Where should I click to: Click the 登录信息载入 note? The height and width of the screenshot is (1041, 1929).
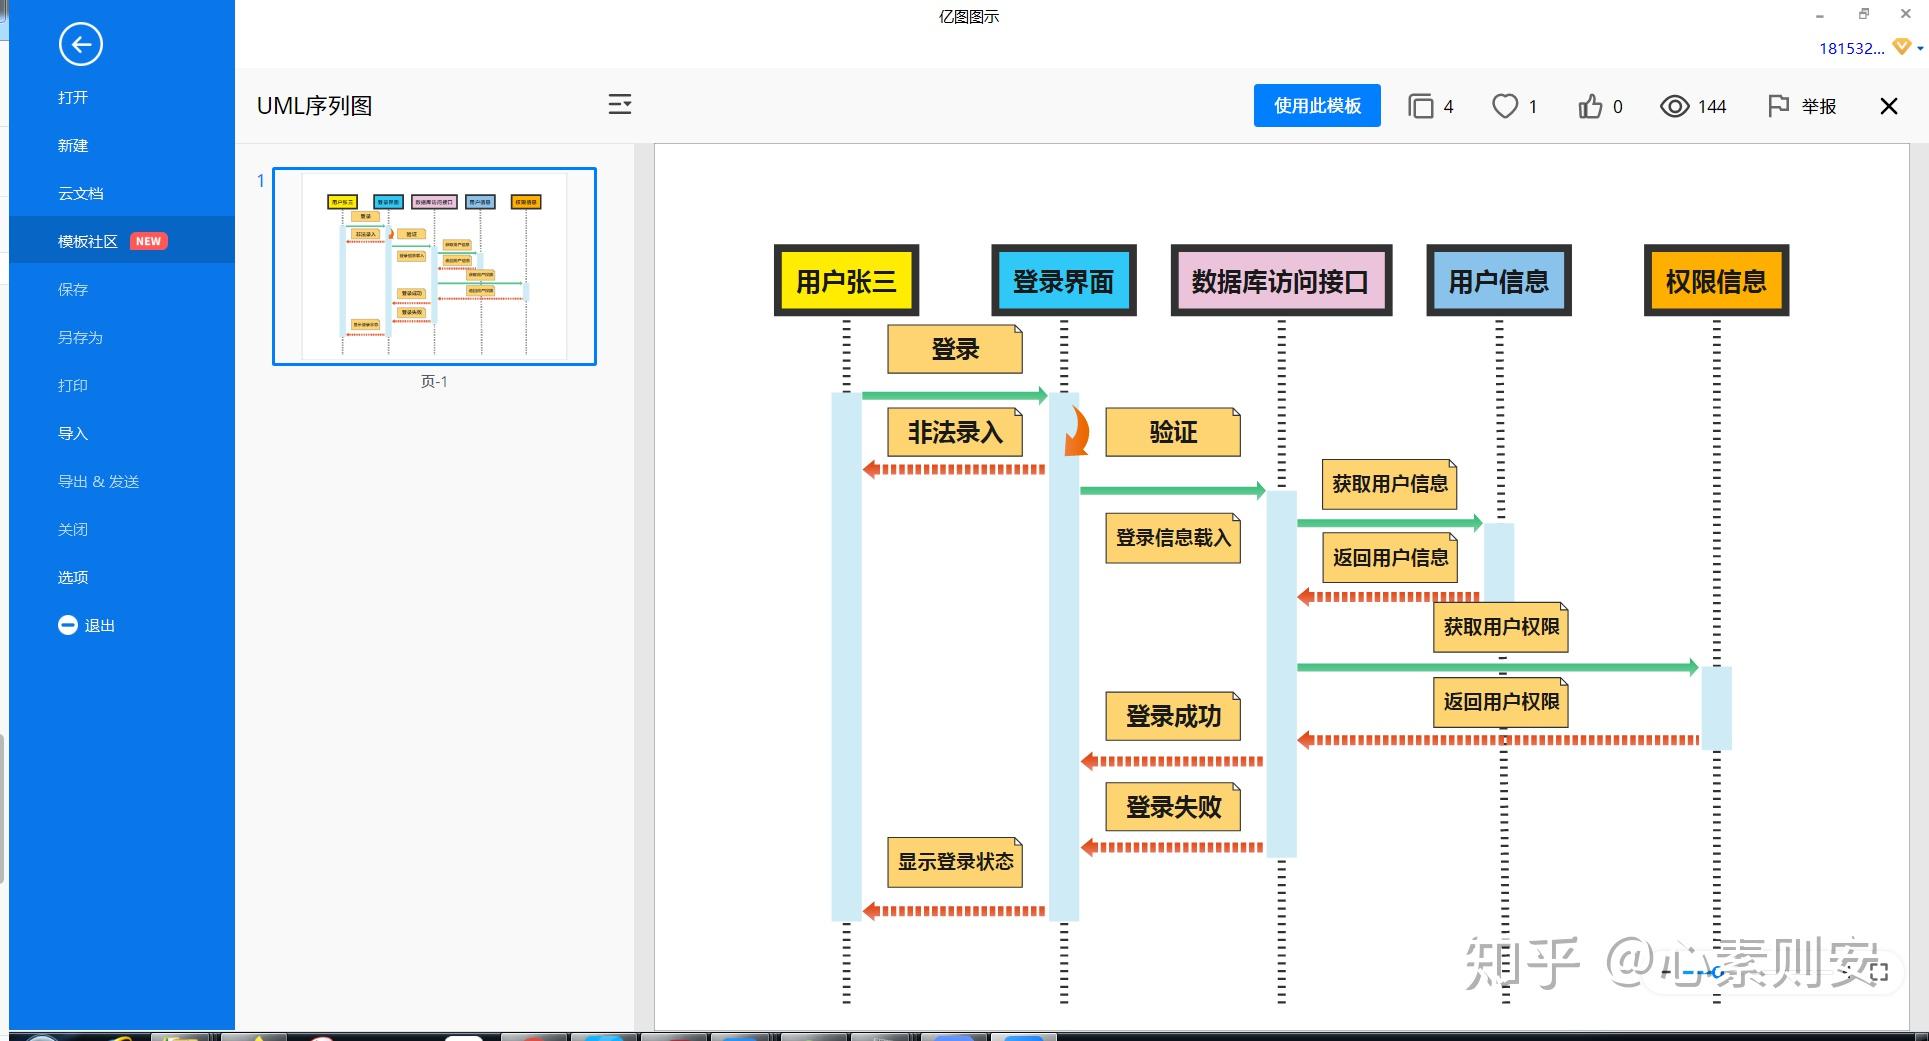point(1173,538)
